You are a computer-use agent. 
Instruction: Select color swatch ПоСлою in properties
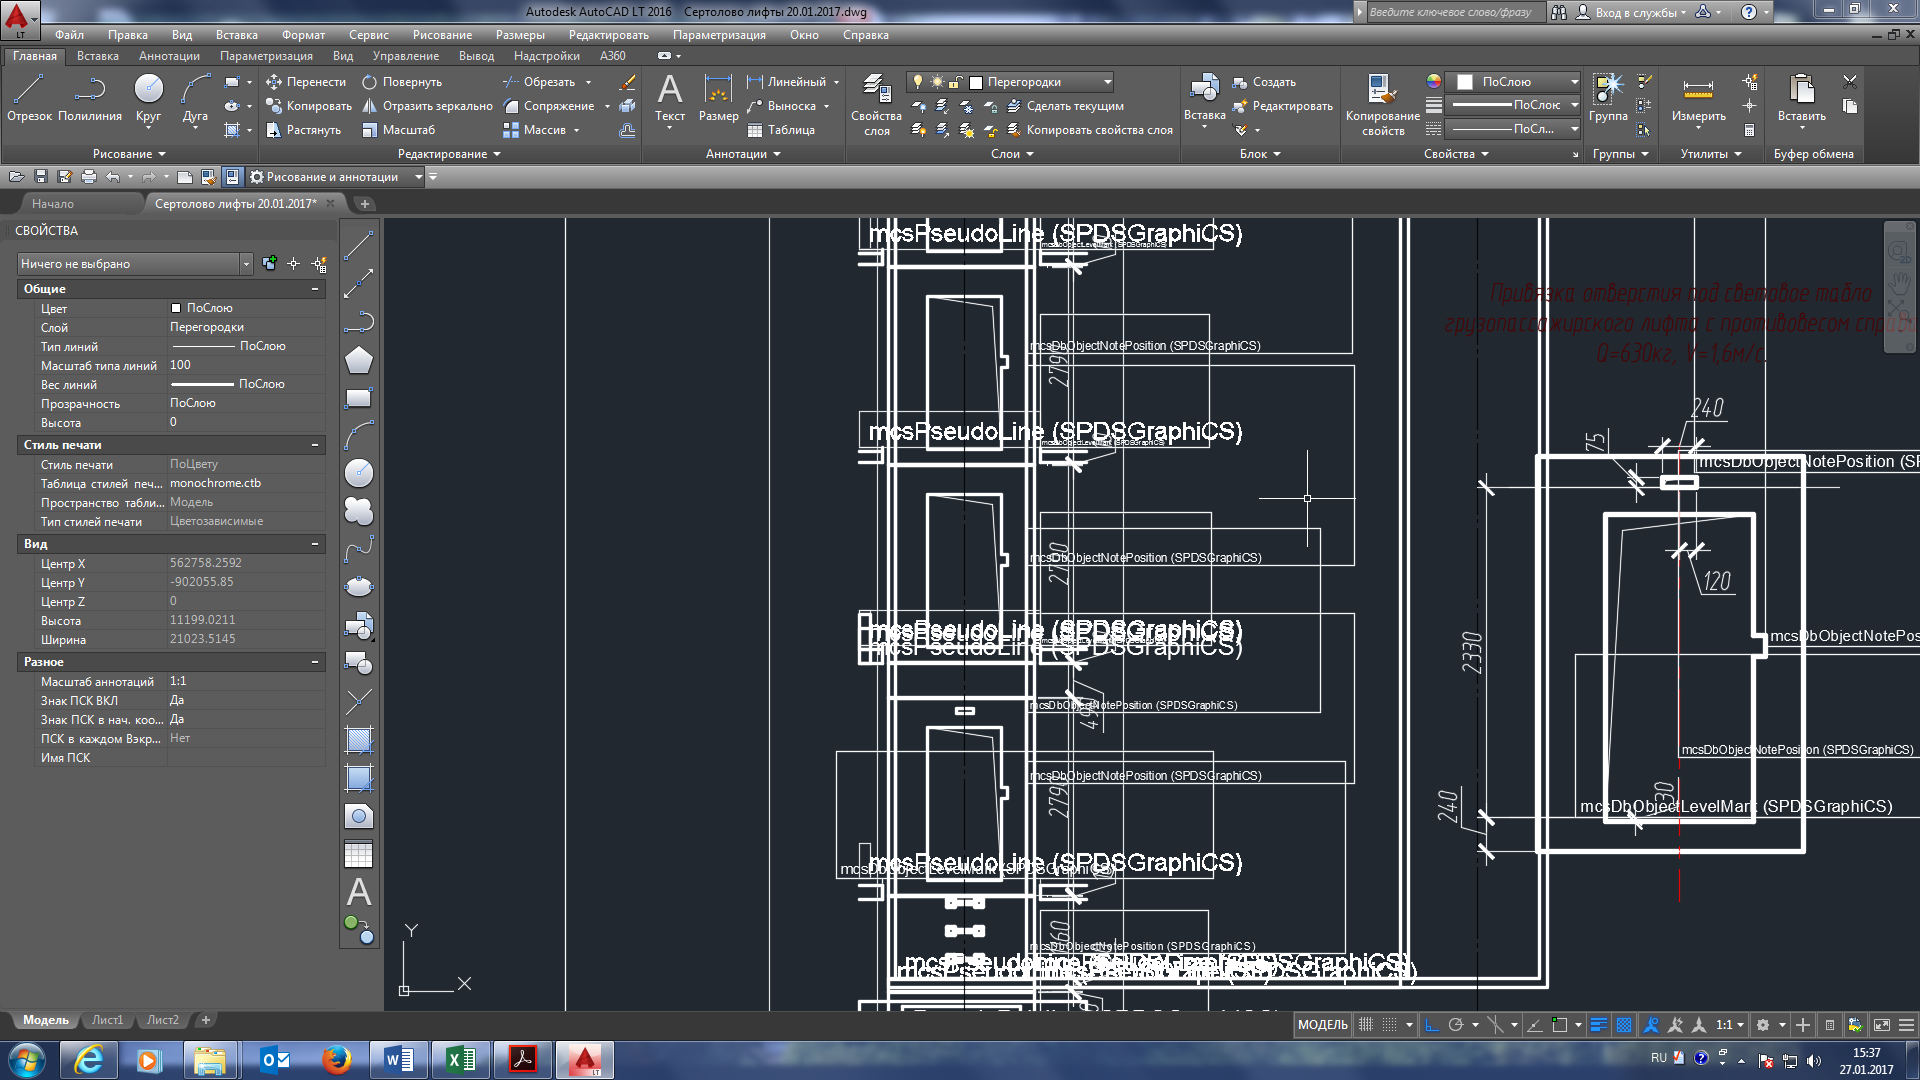(177, 307)
